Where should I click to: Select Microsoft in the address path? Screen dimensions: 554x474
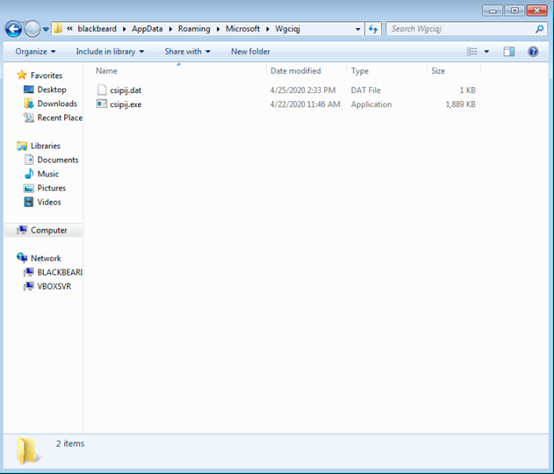(x=243, y=29)
